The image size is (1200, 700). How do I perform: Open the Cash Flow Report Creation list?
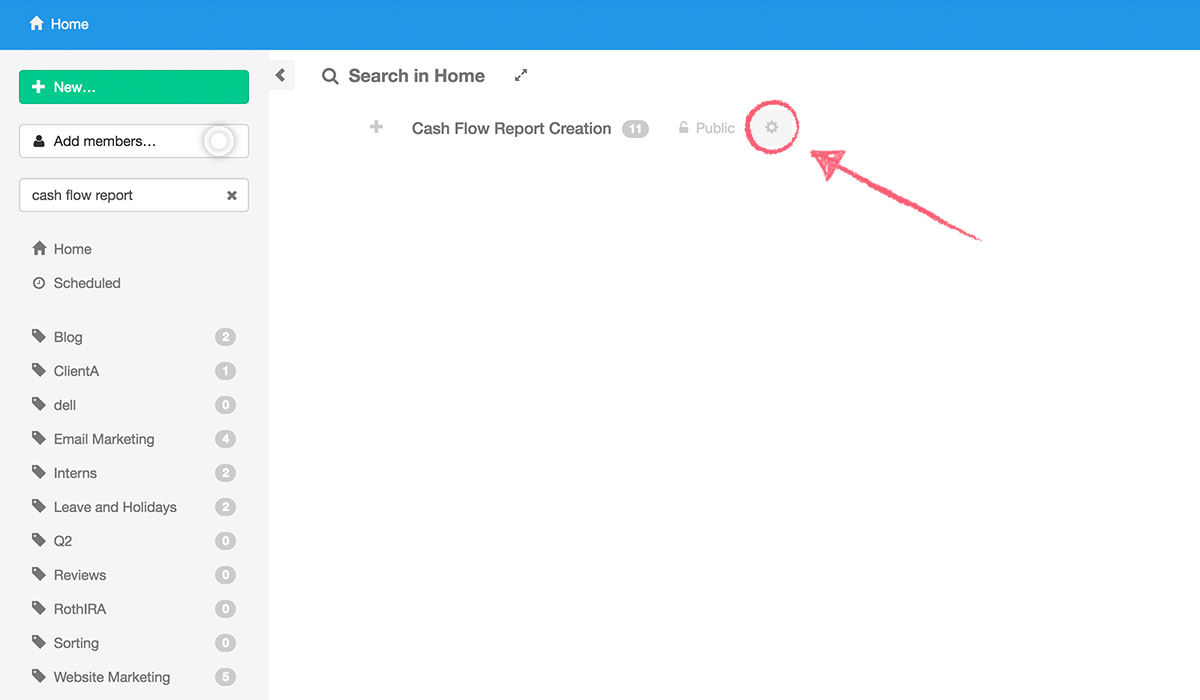pos(511,128)
